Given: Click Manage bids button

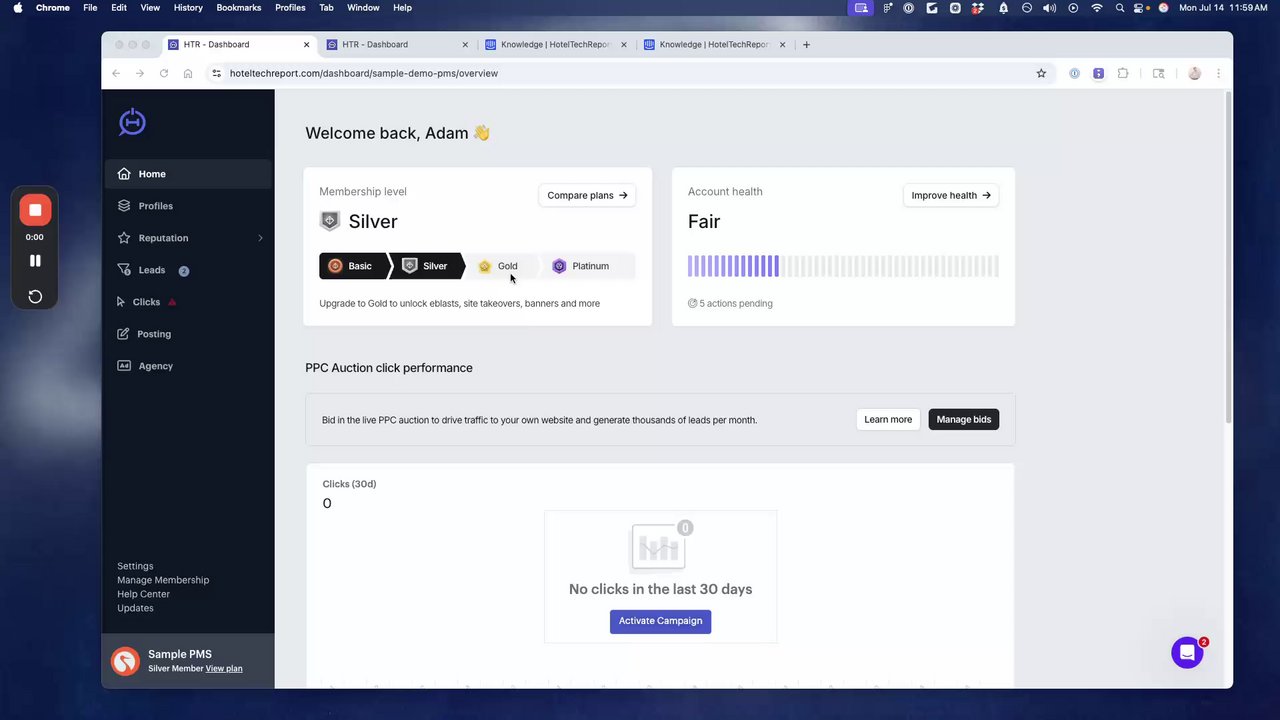Looking at the screenshot, I should tap(964, 420).
